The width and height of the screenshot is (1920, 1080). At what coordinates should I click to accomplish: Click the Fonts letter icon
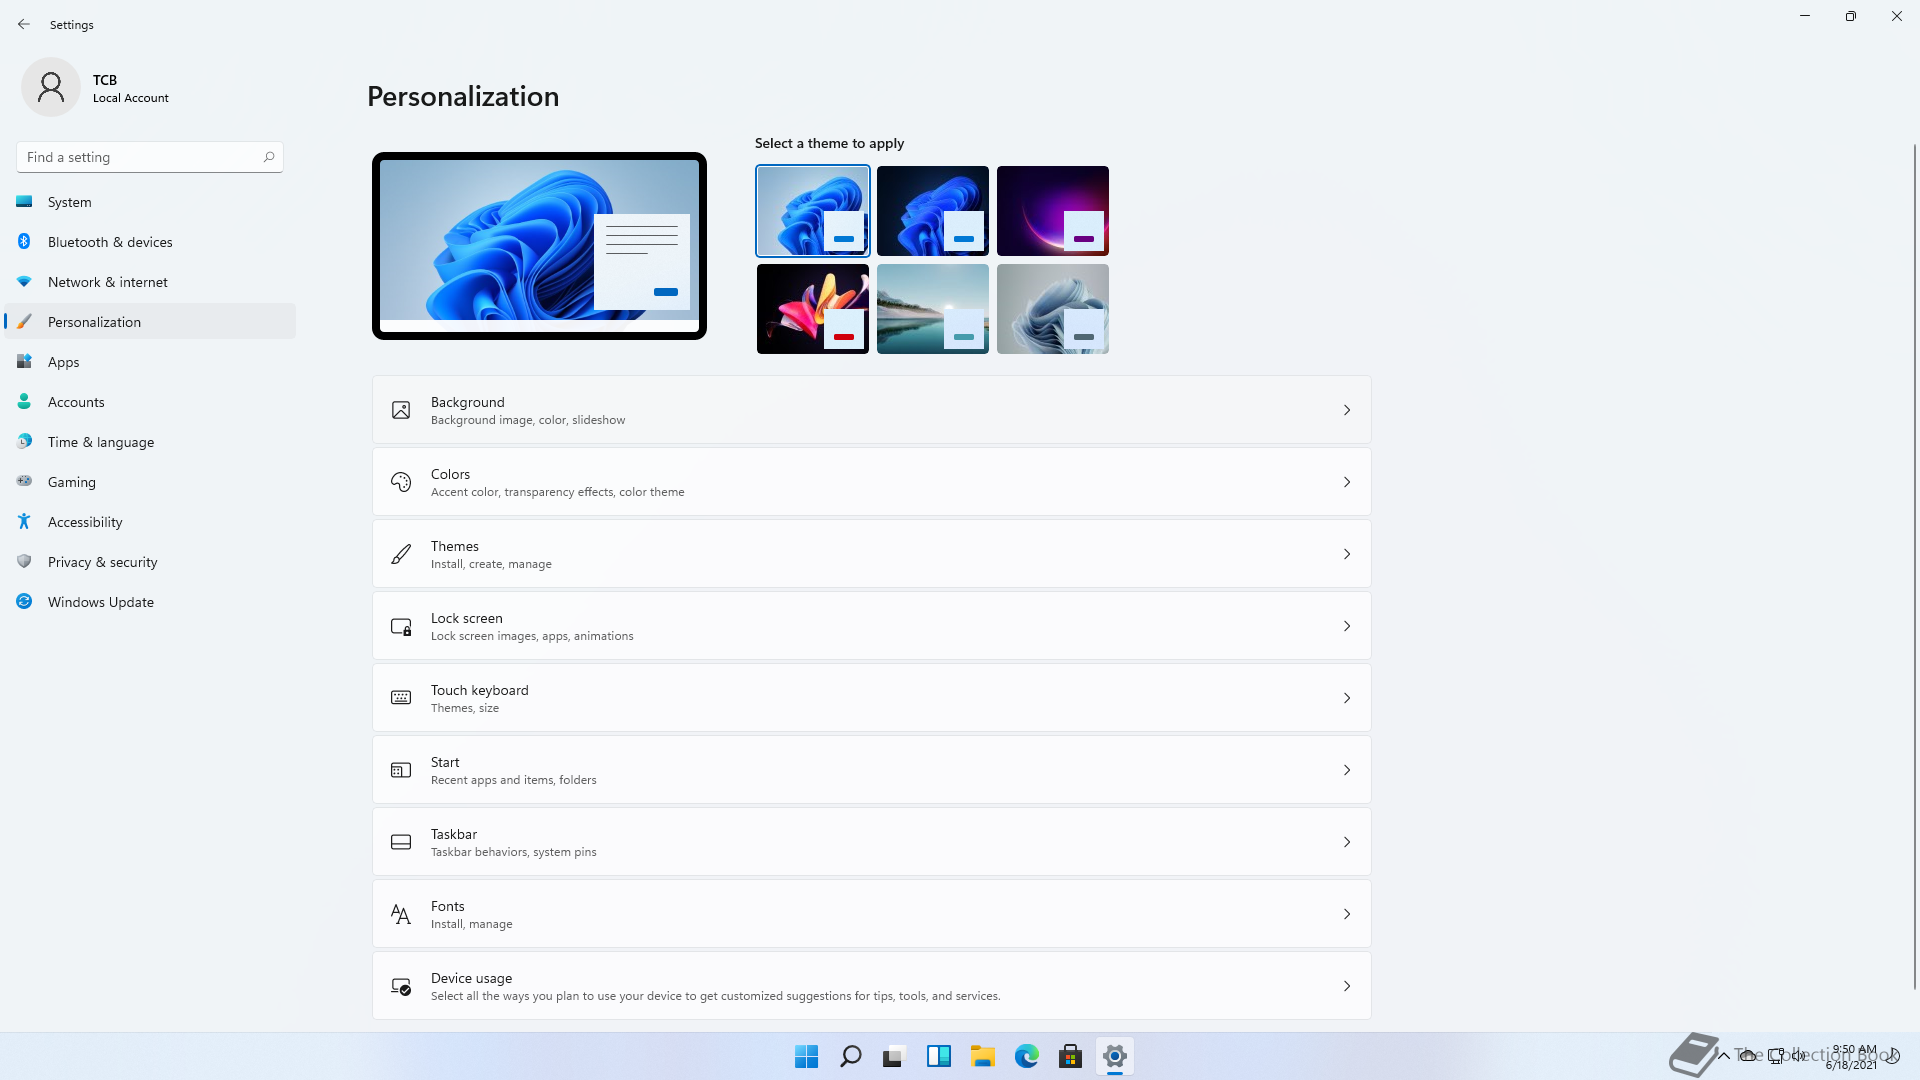(401, 914)
